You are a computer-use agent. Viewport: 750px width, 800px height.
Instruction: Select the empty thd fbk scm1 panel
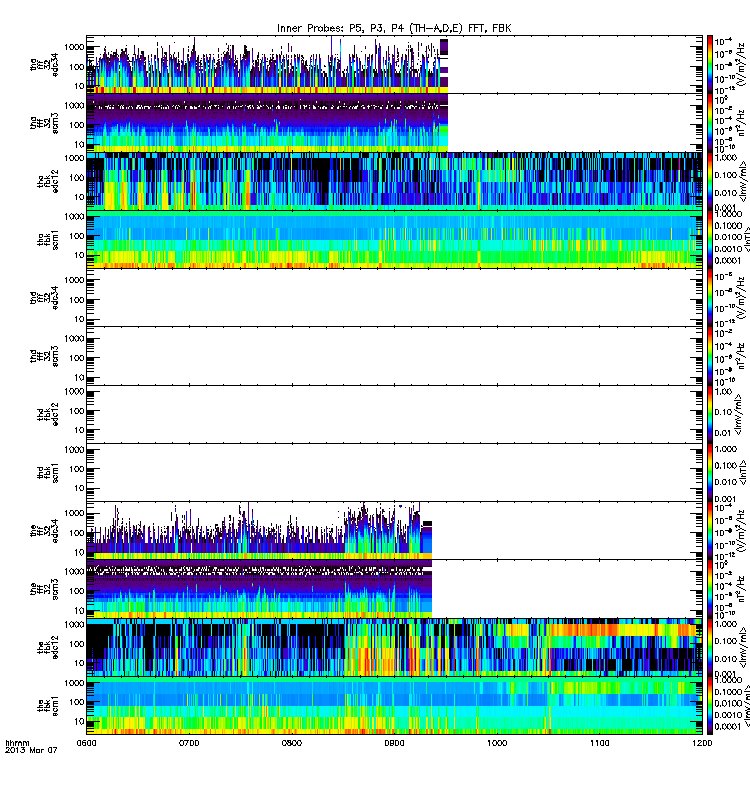(394, 472)
